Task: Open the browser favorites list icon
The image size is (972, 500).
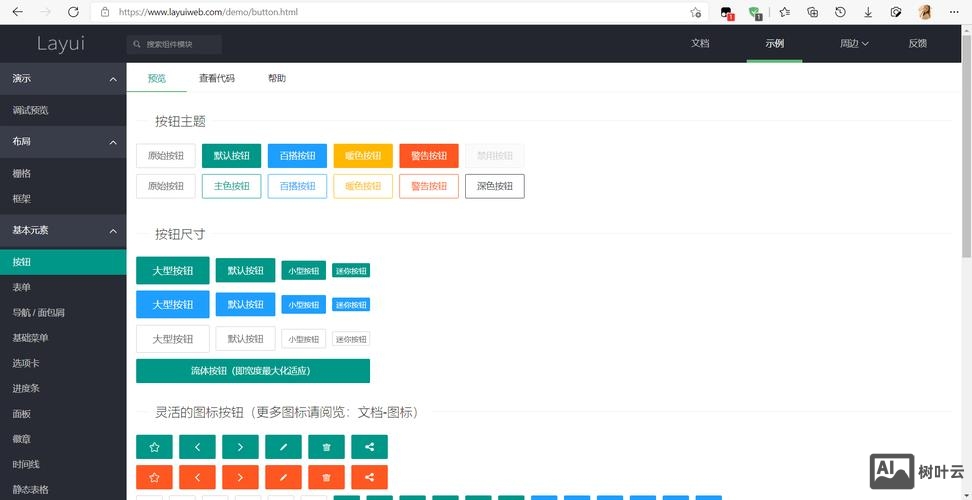Action: (x=785, y=12)
